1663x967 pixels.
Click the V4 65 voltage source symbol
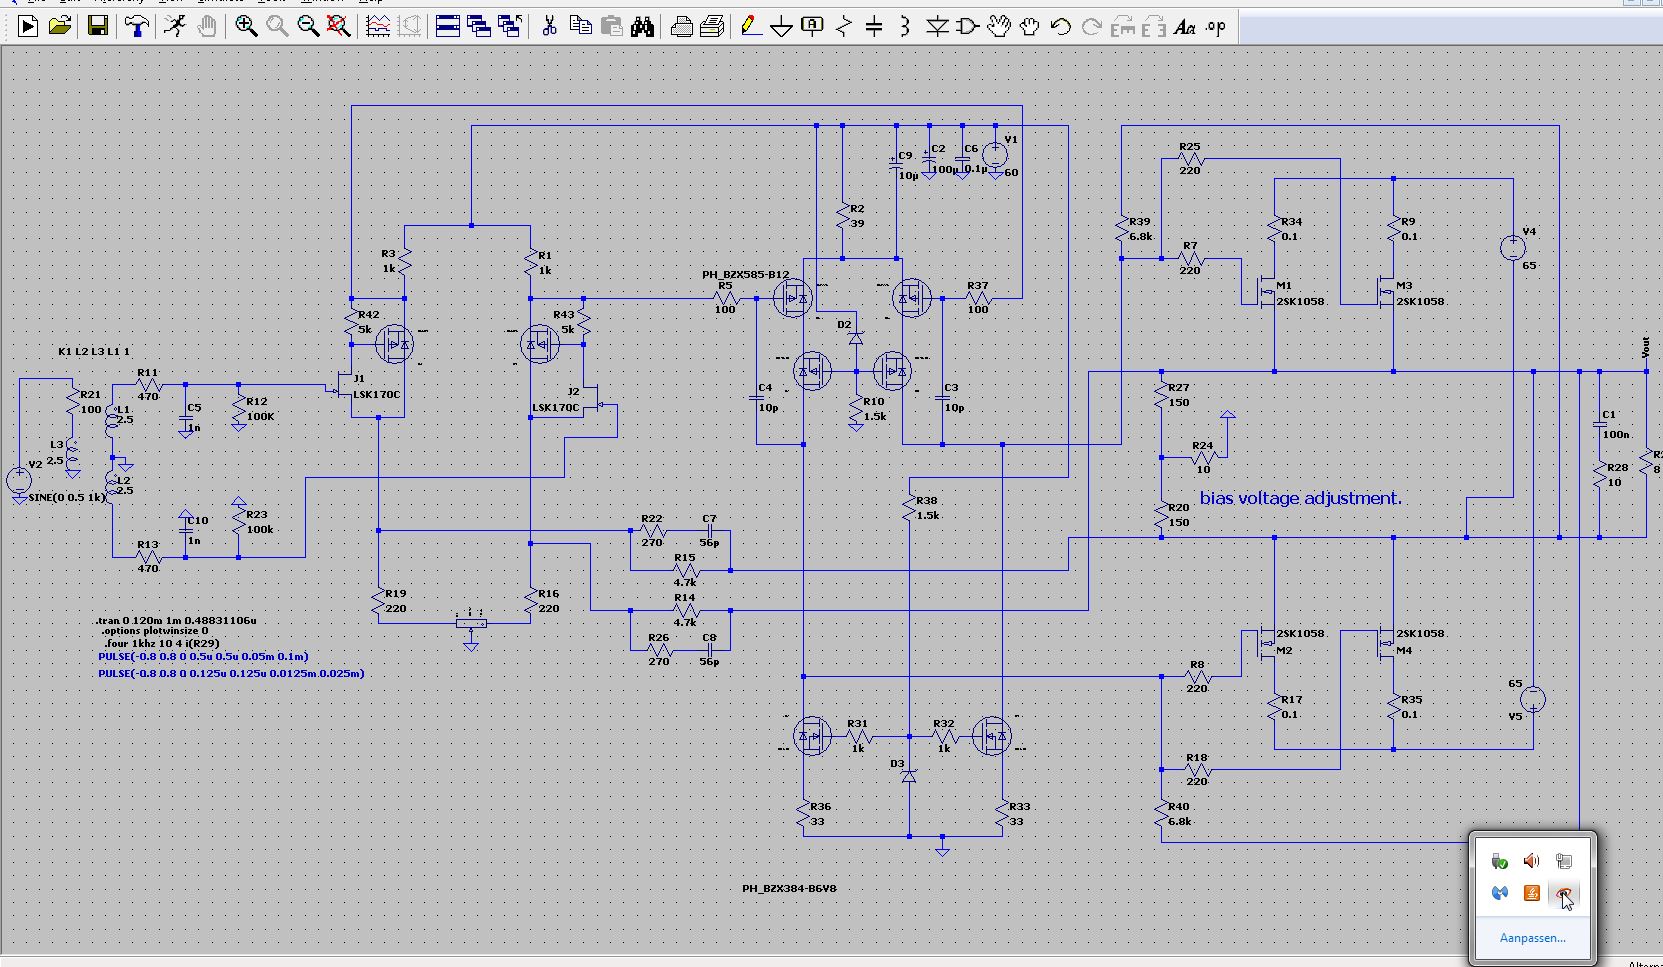click(x=1513, y=248)
